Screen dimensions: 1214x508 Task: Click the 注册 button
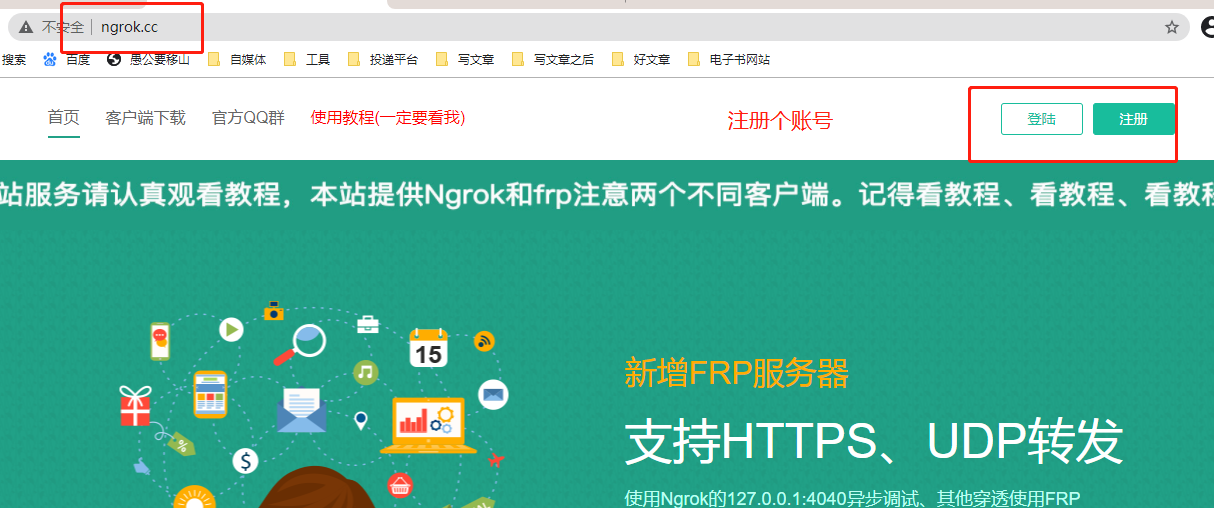point(1133,119)
